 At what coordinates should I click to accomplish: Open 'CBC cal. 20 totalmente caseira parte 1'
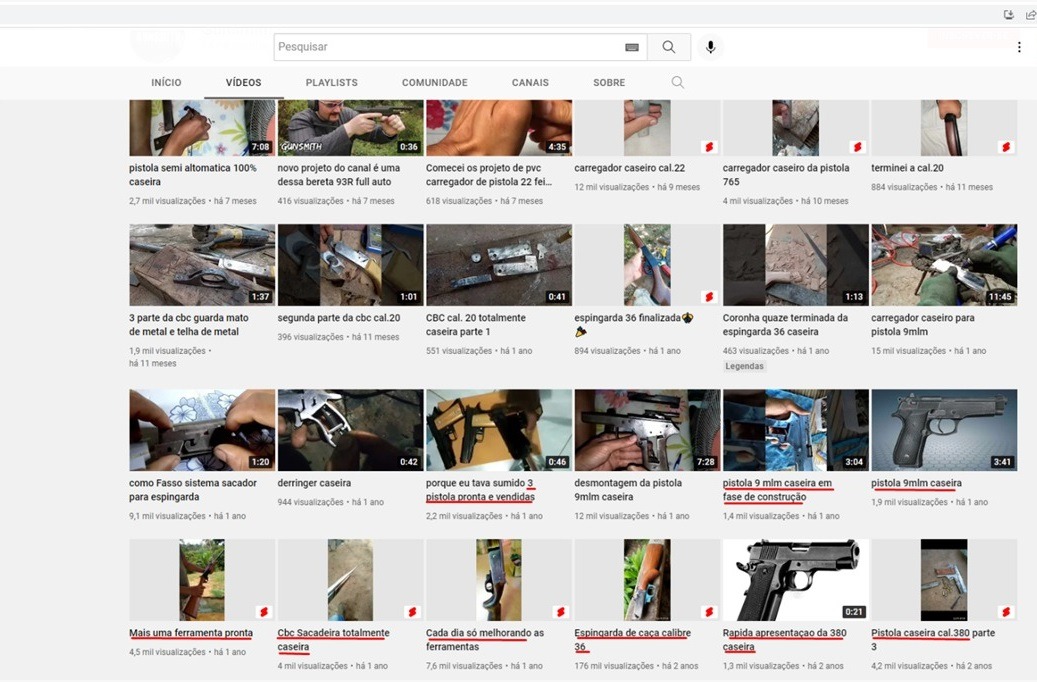pos(476,325)
